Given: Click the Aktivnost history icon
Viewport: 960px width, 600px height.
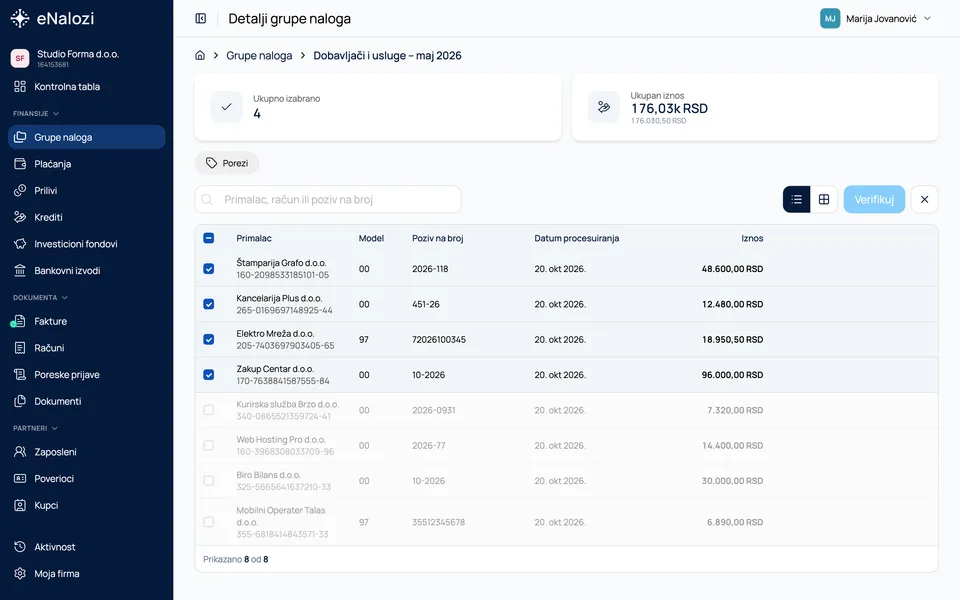Looking at the screenshot, I should point(20,547).
